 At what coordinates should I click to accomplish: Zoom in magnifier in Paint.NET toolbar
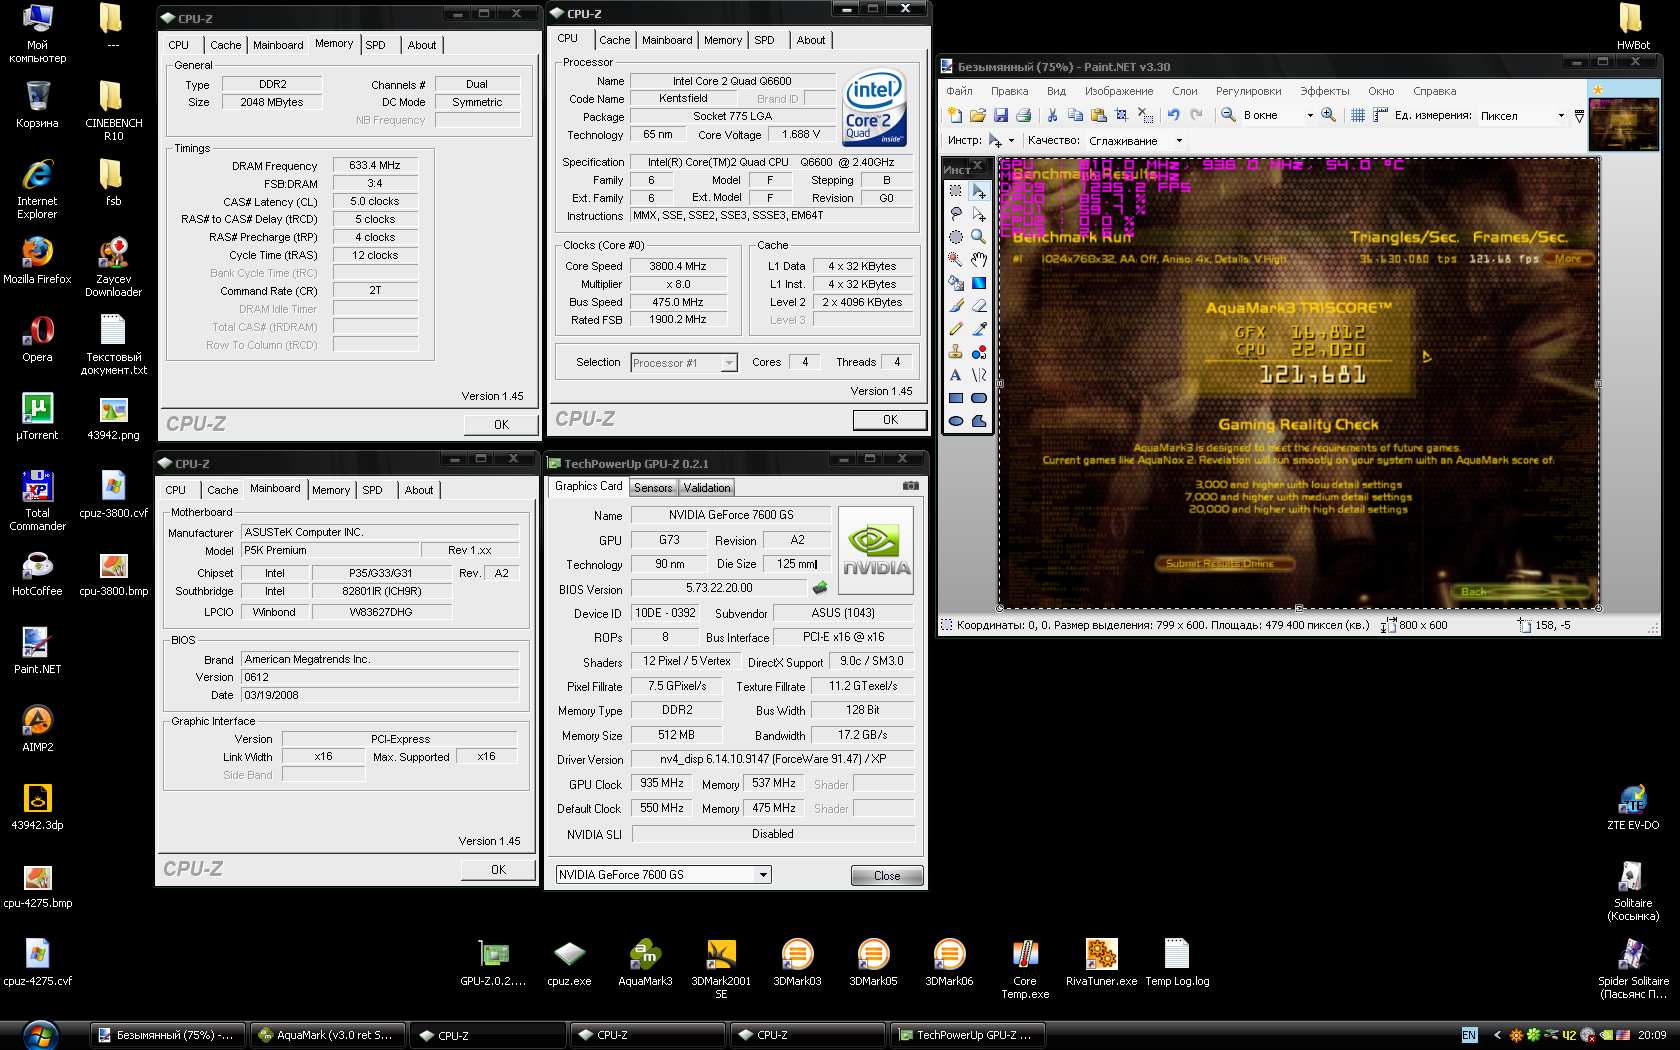coord(1328,115)
